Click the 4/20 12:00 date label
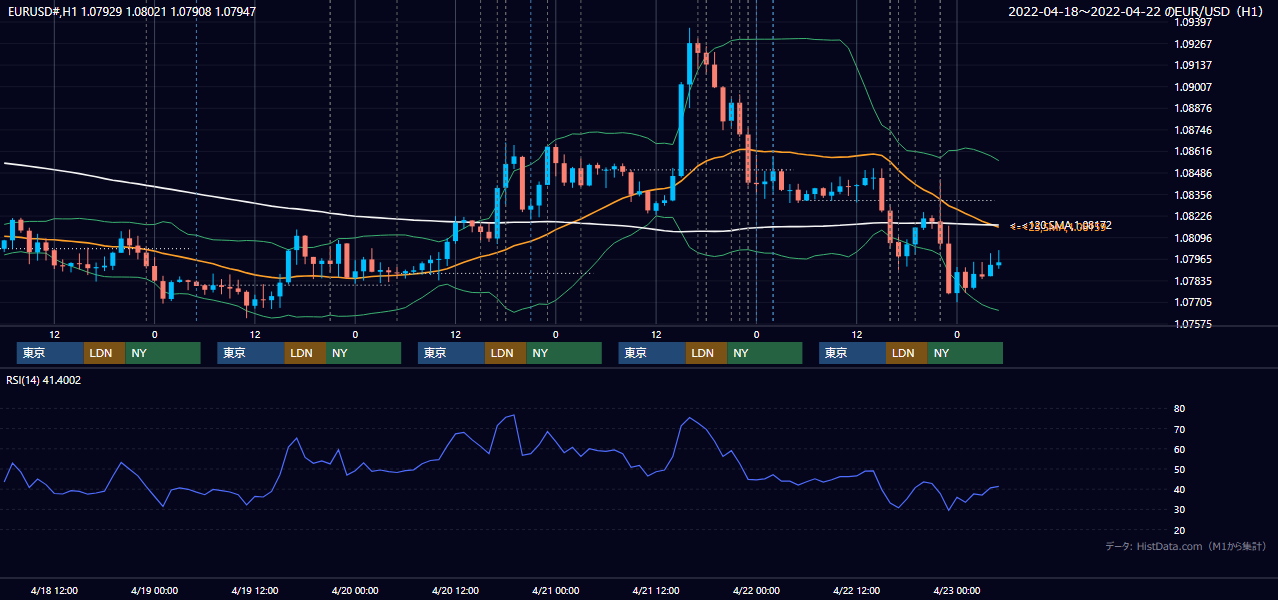This screenshot has width=1278, height=600. click(455, 590)
